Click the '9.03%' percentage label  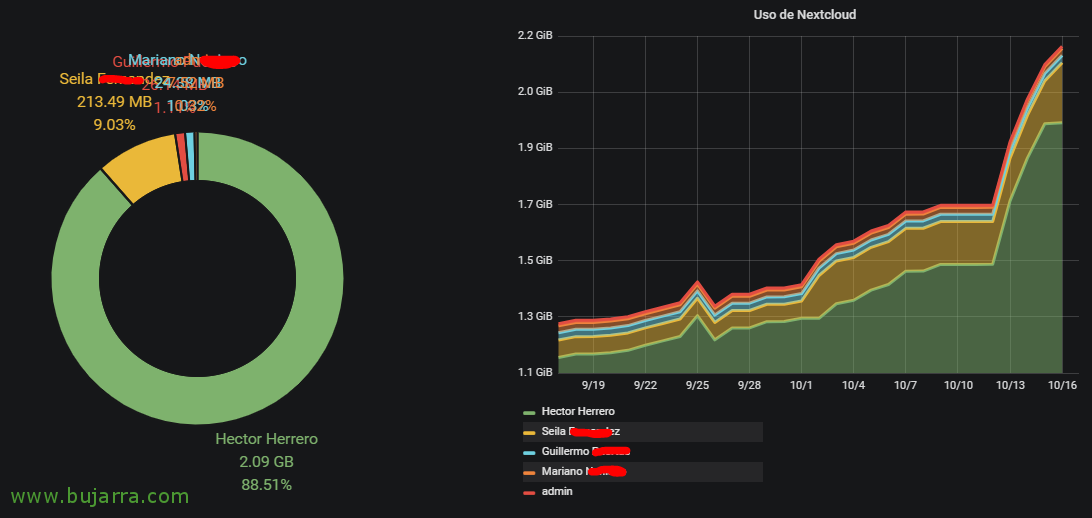click(114, 125)
